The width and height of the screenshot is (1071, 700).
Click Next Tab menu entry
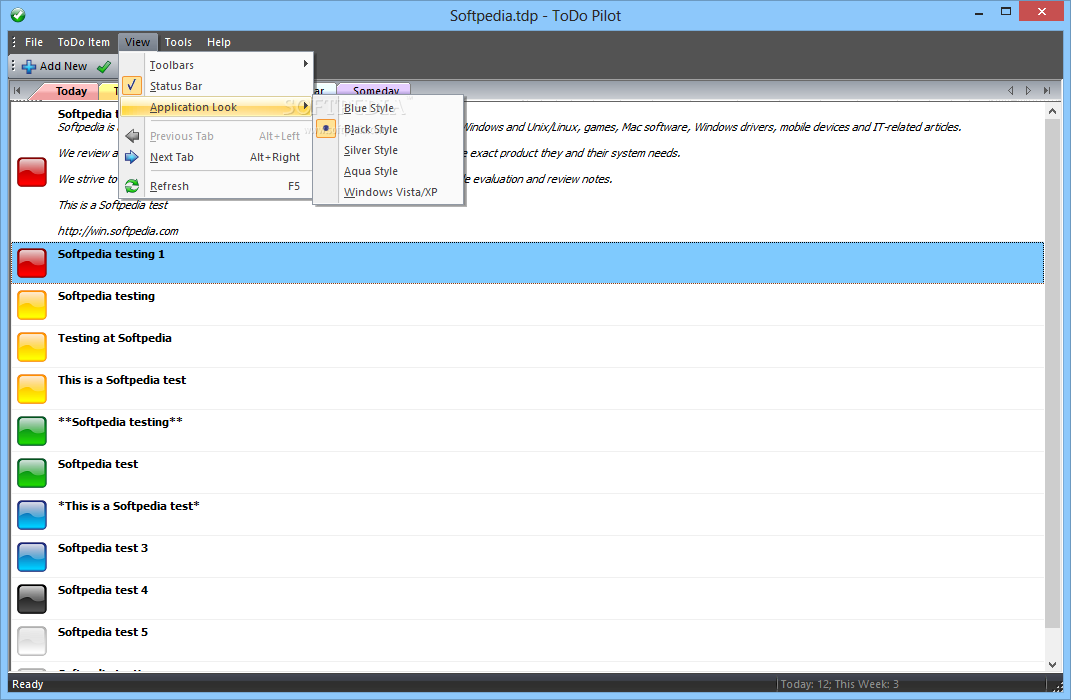[x=216, y=157]
